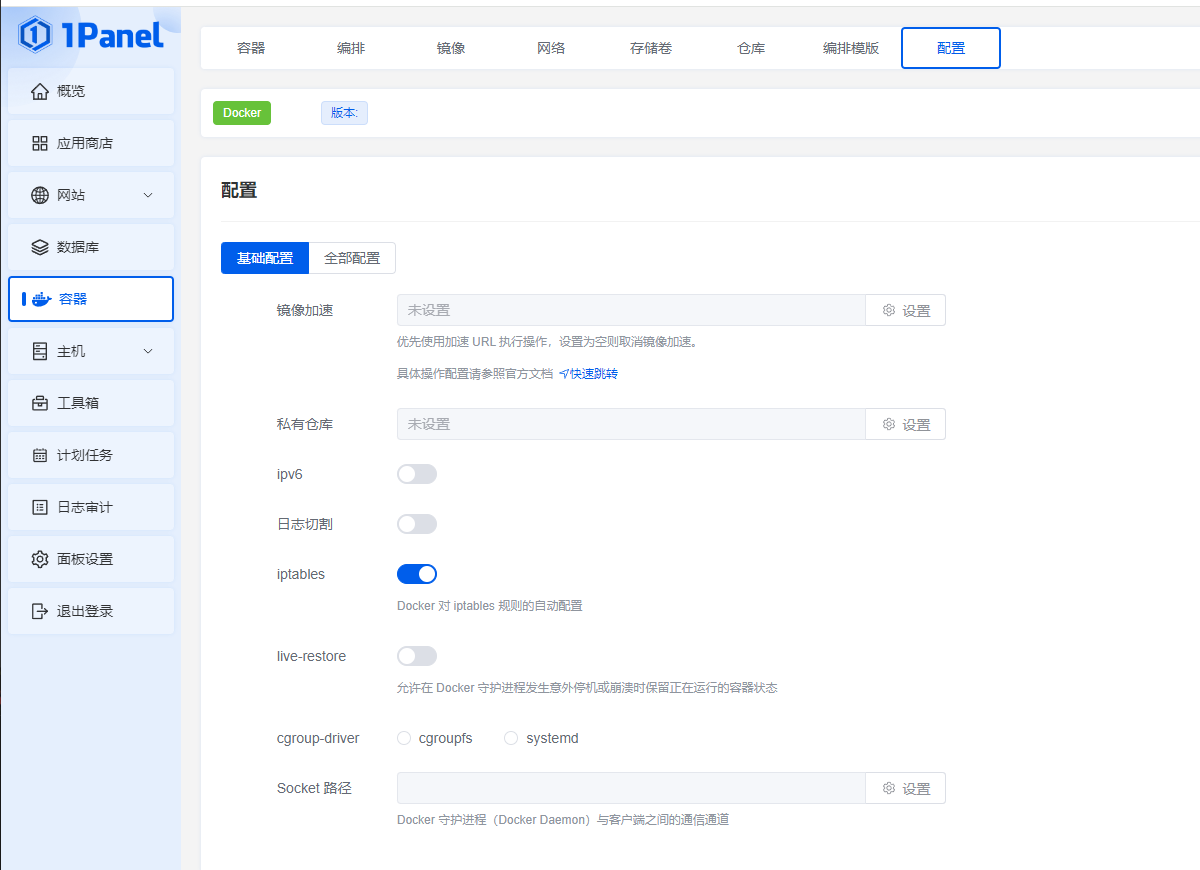Viewport: 1200px width, 870px height.
Task: Click the 1Panel logo
Action: [90, 35]
